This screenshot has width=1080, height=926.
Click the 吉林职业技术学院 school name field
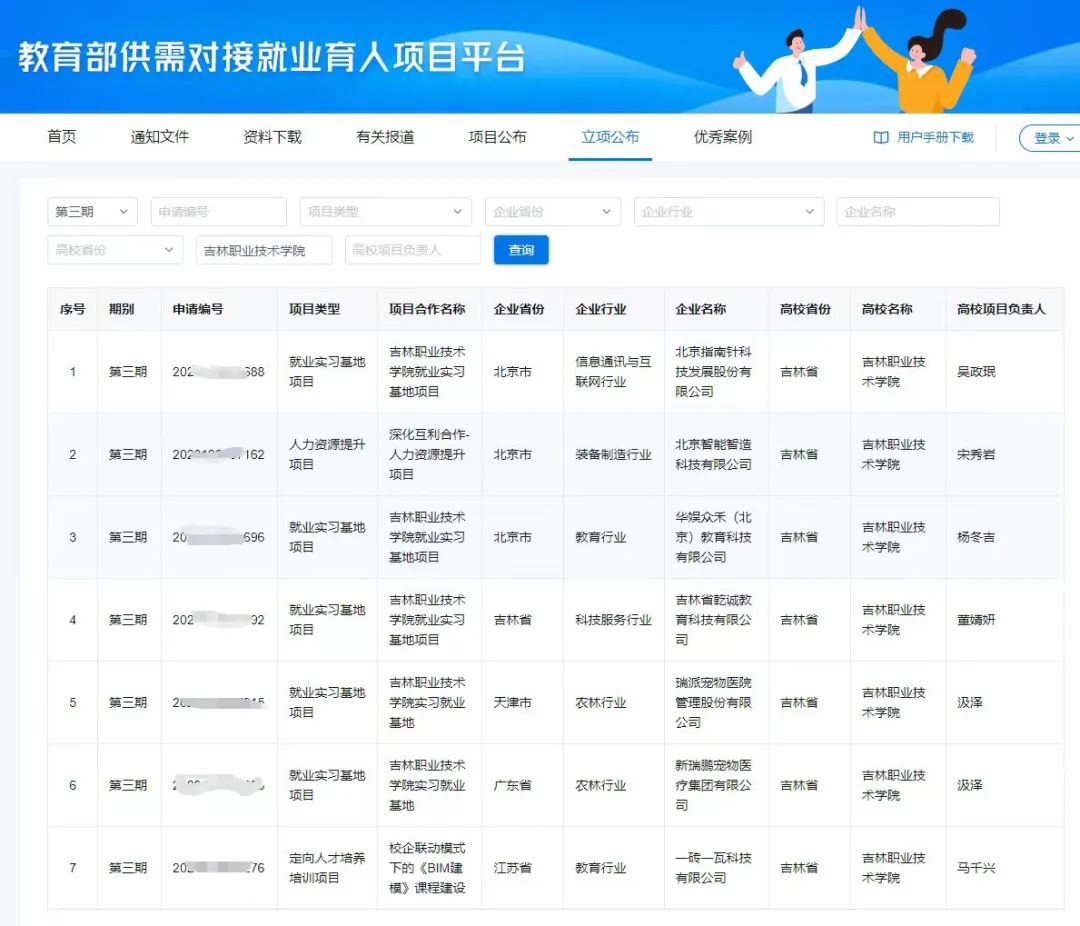point(263,250)
